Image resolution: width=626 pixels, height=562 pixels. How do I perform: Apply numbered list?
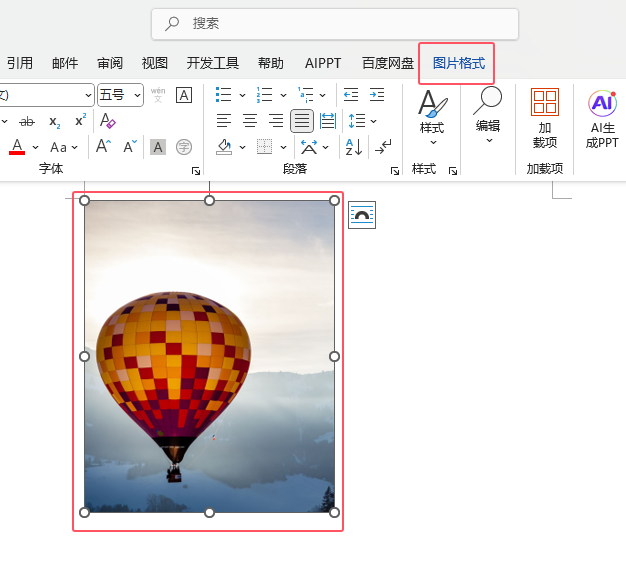tap(264, 95)
